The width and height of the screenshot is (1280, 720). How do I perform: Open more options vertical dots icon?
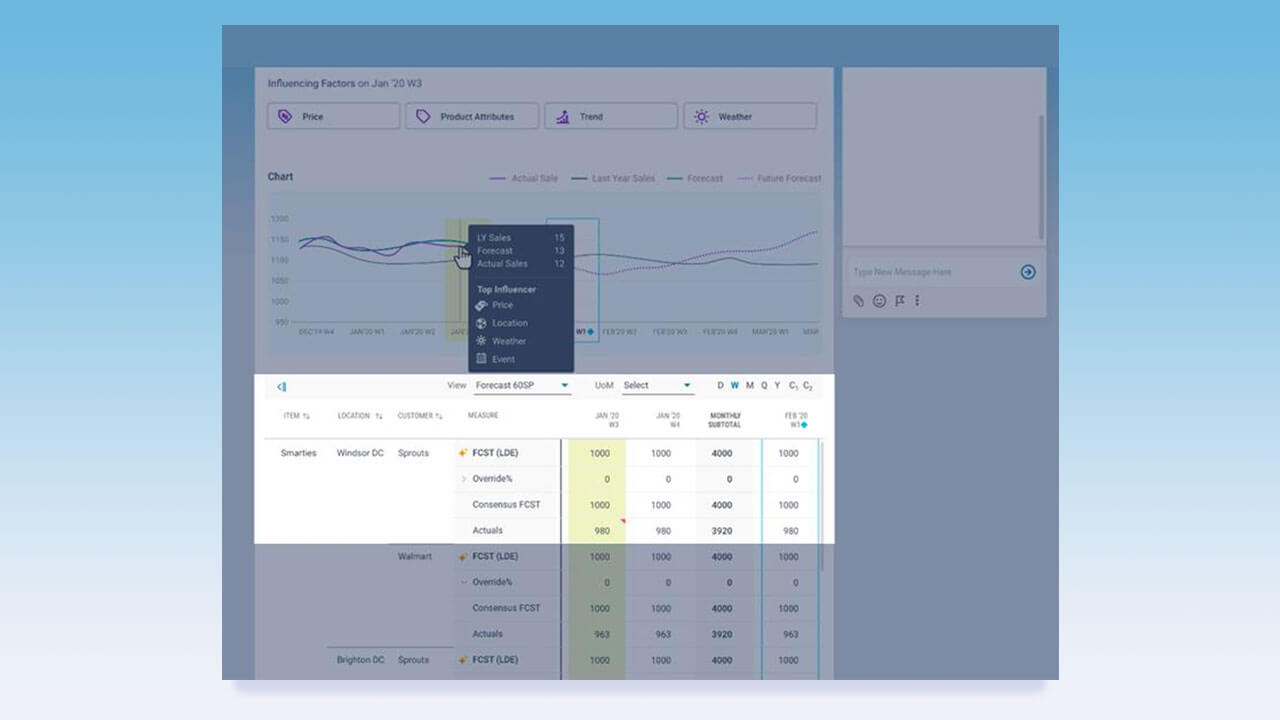pos(917,300)
